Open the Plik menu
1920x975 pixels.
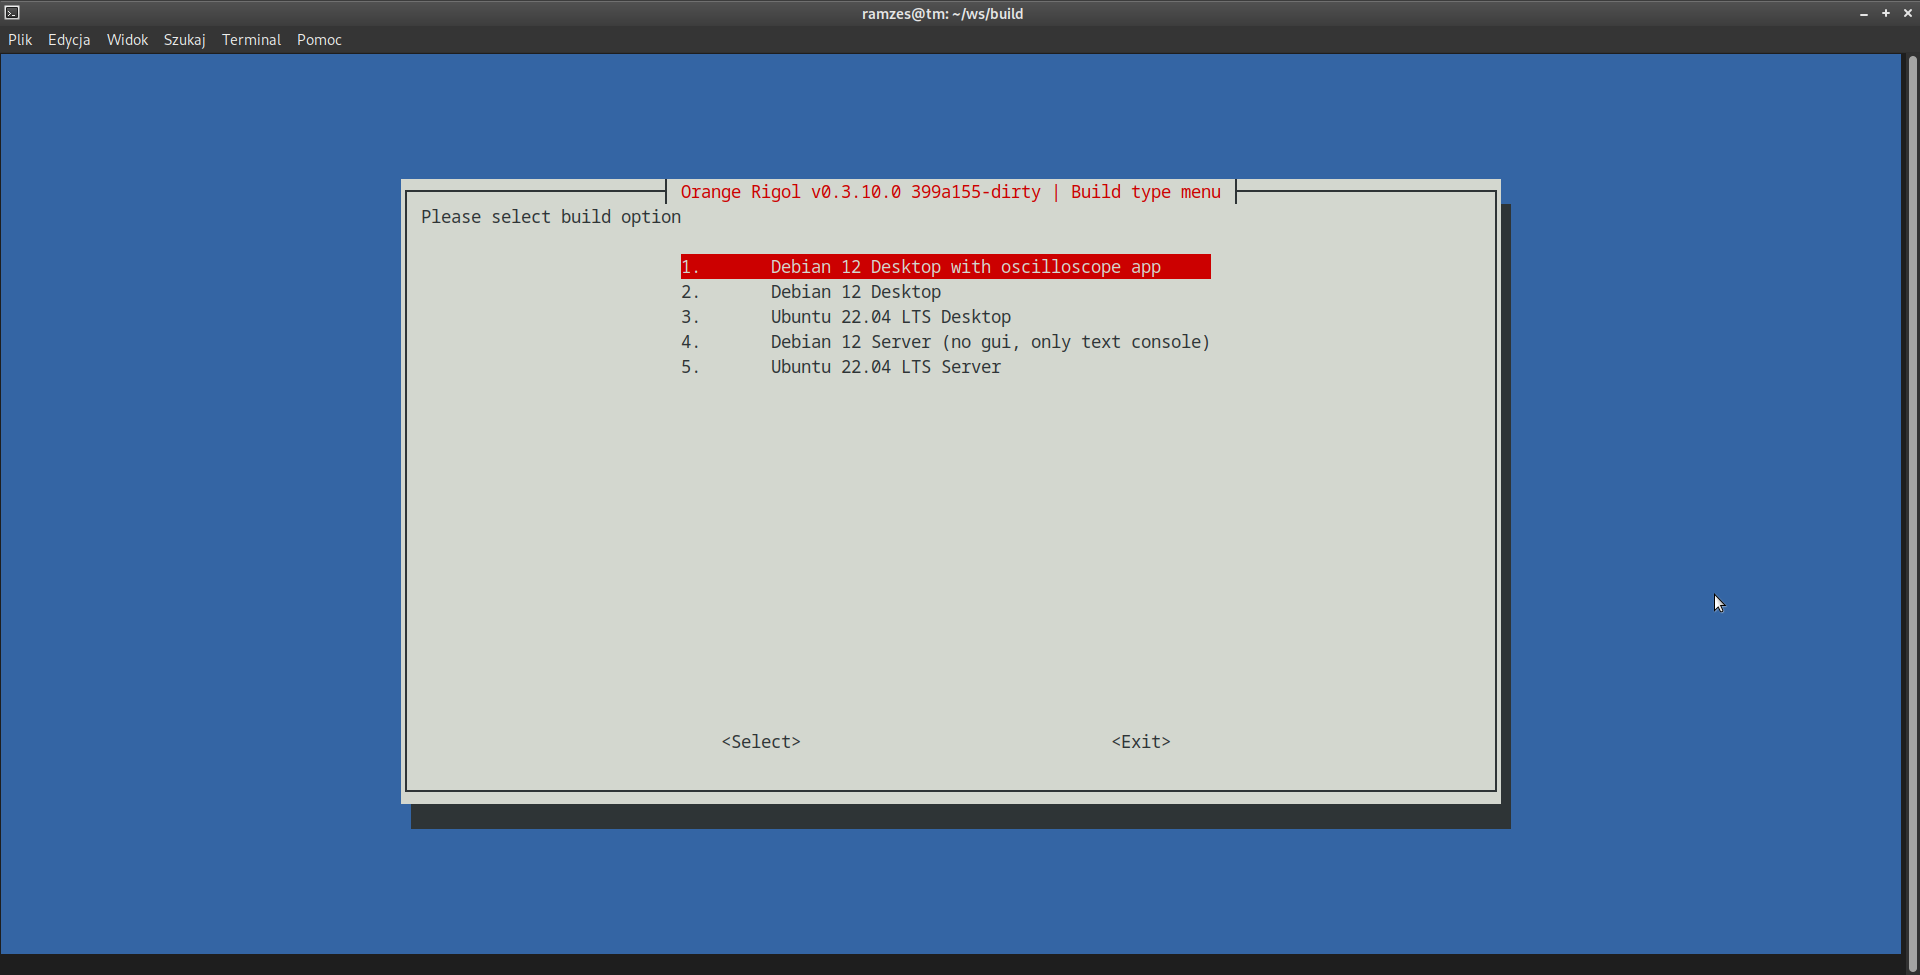[x=20, y=40]
